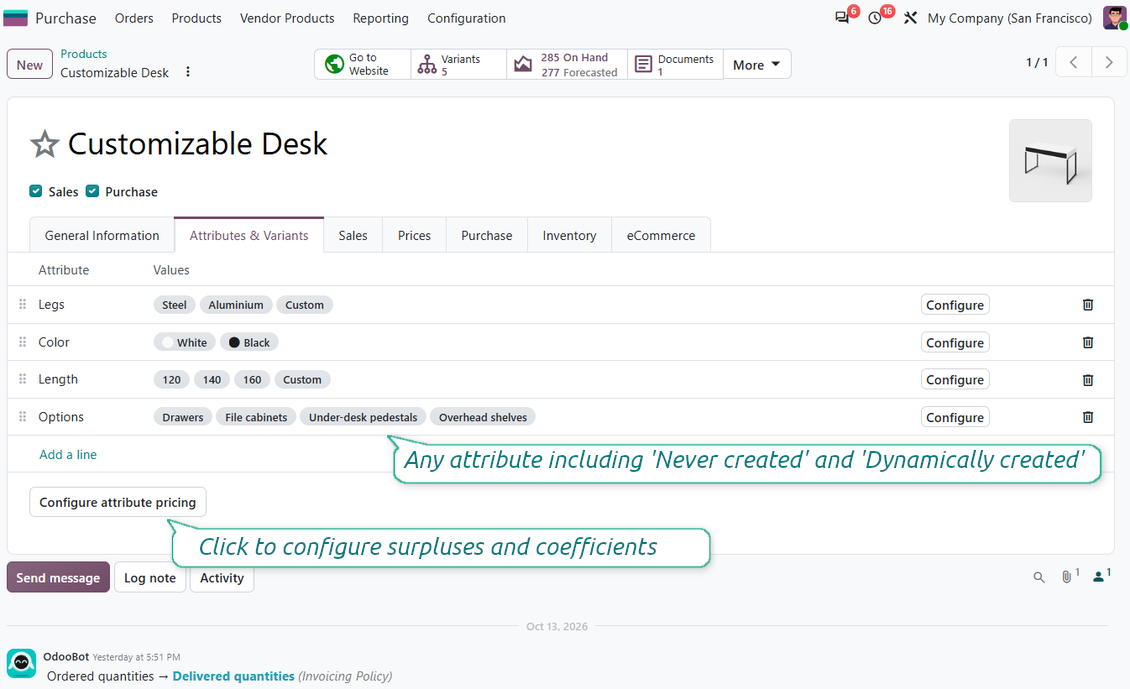
Task: Expand the More dropdown
Action: click(x=757, y=65)
